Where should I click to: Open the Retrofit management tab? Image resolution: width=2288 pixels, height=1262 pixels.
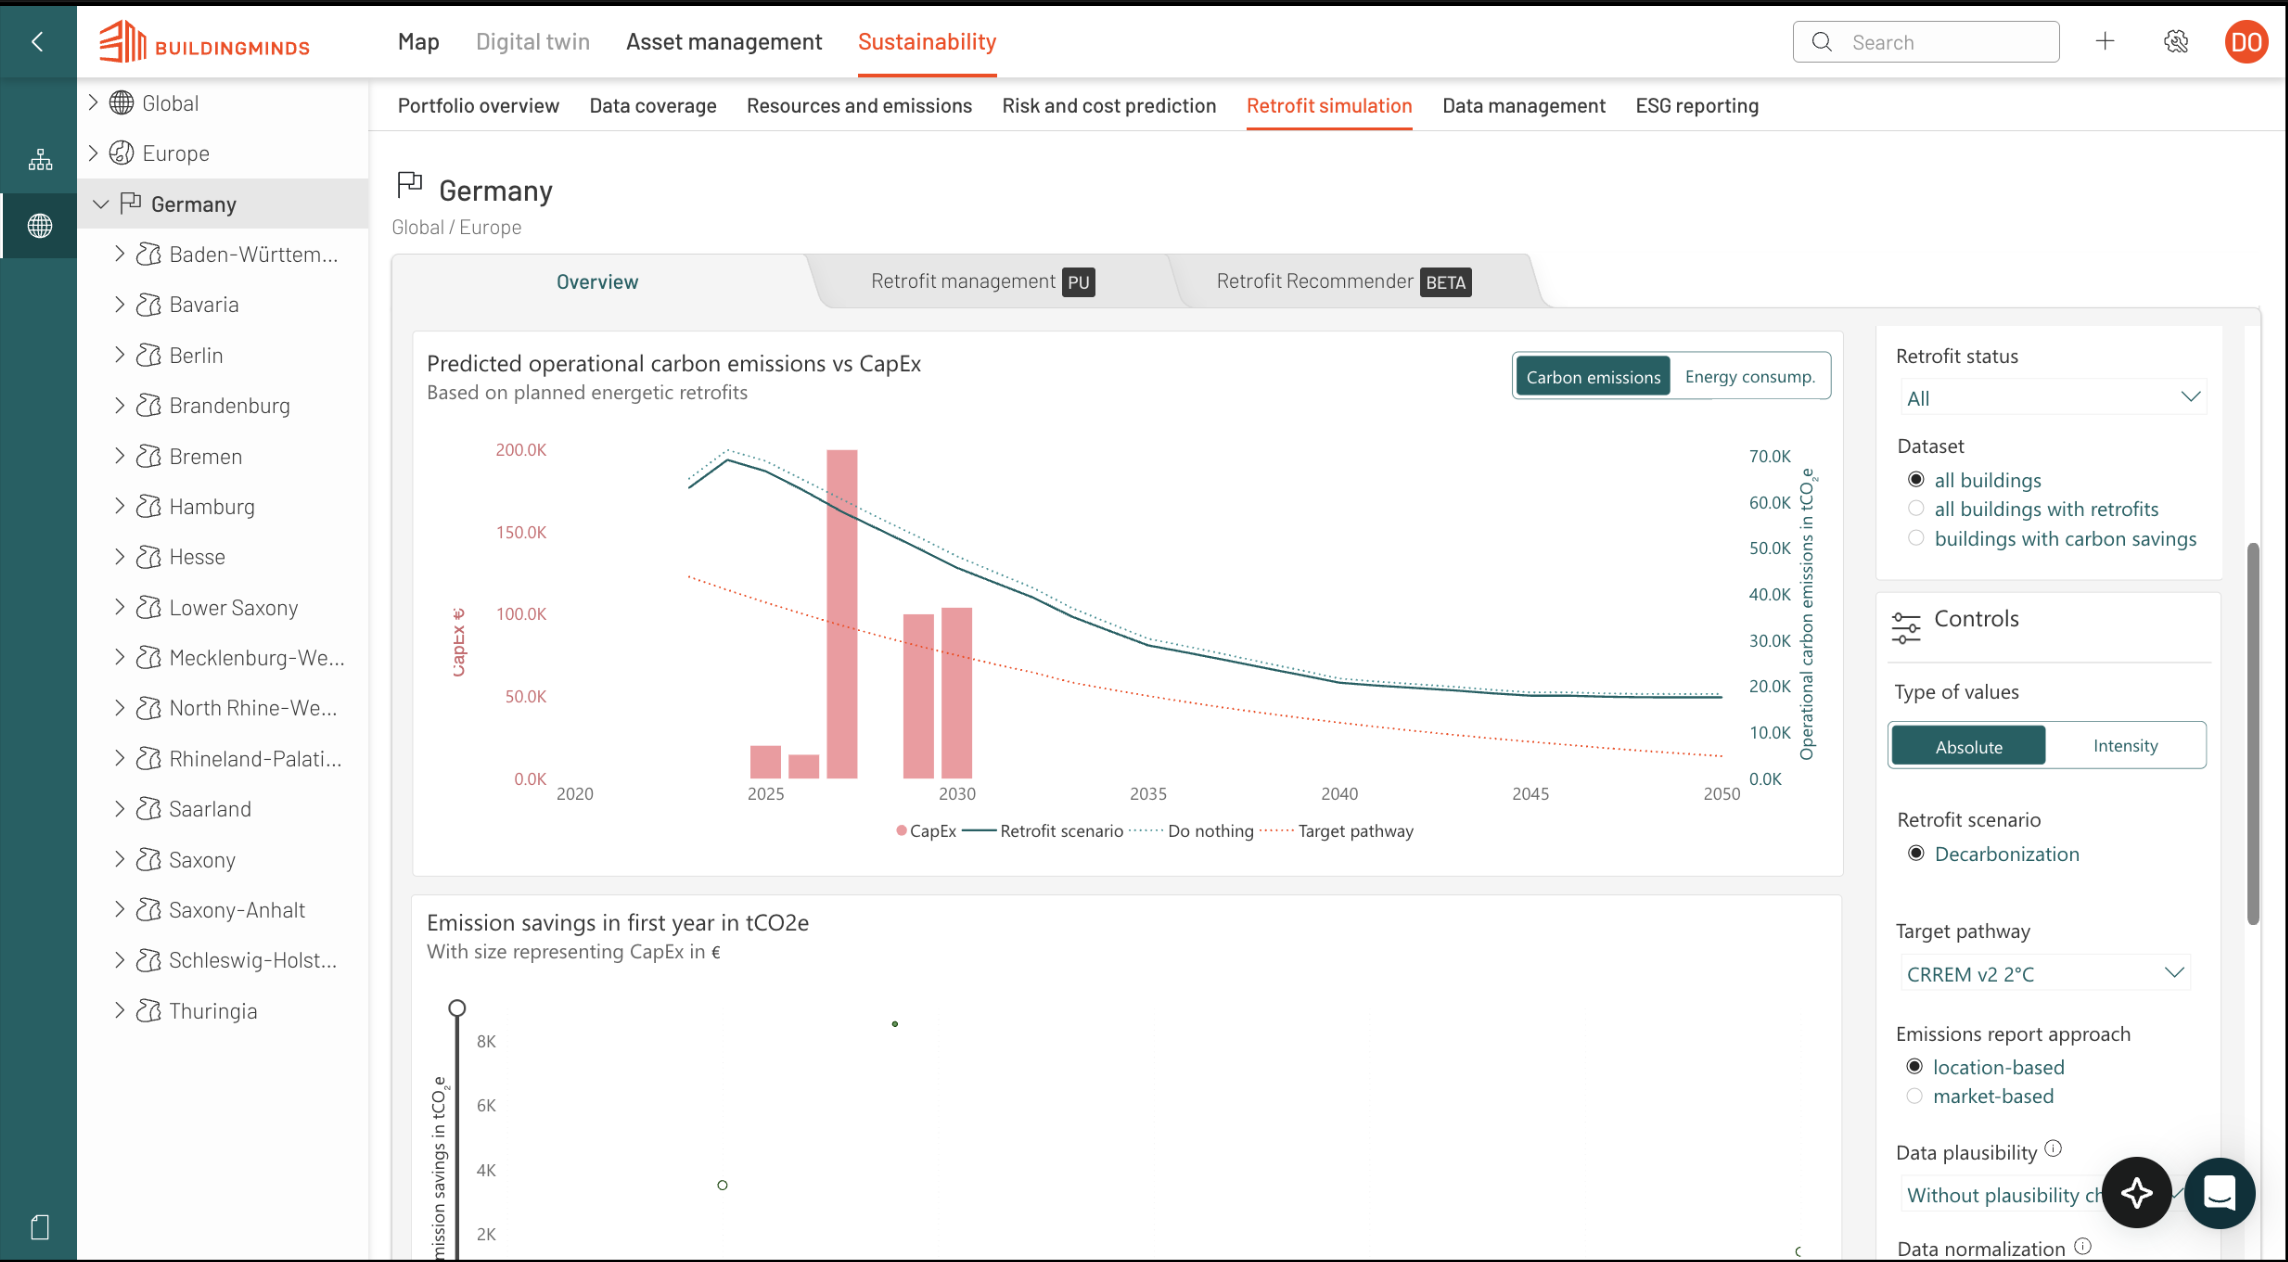tap(982, 281)
